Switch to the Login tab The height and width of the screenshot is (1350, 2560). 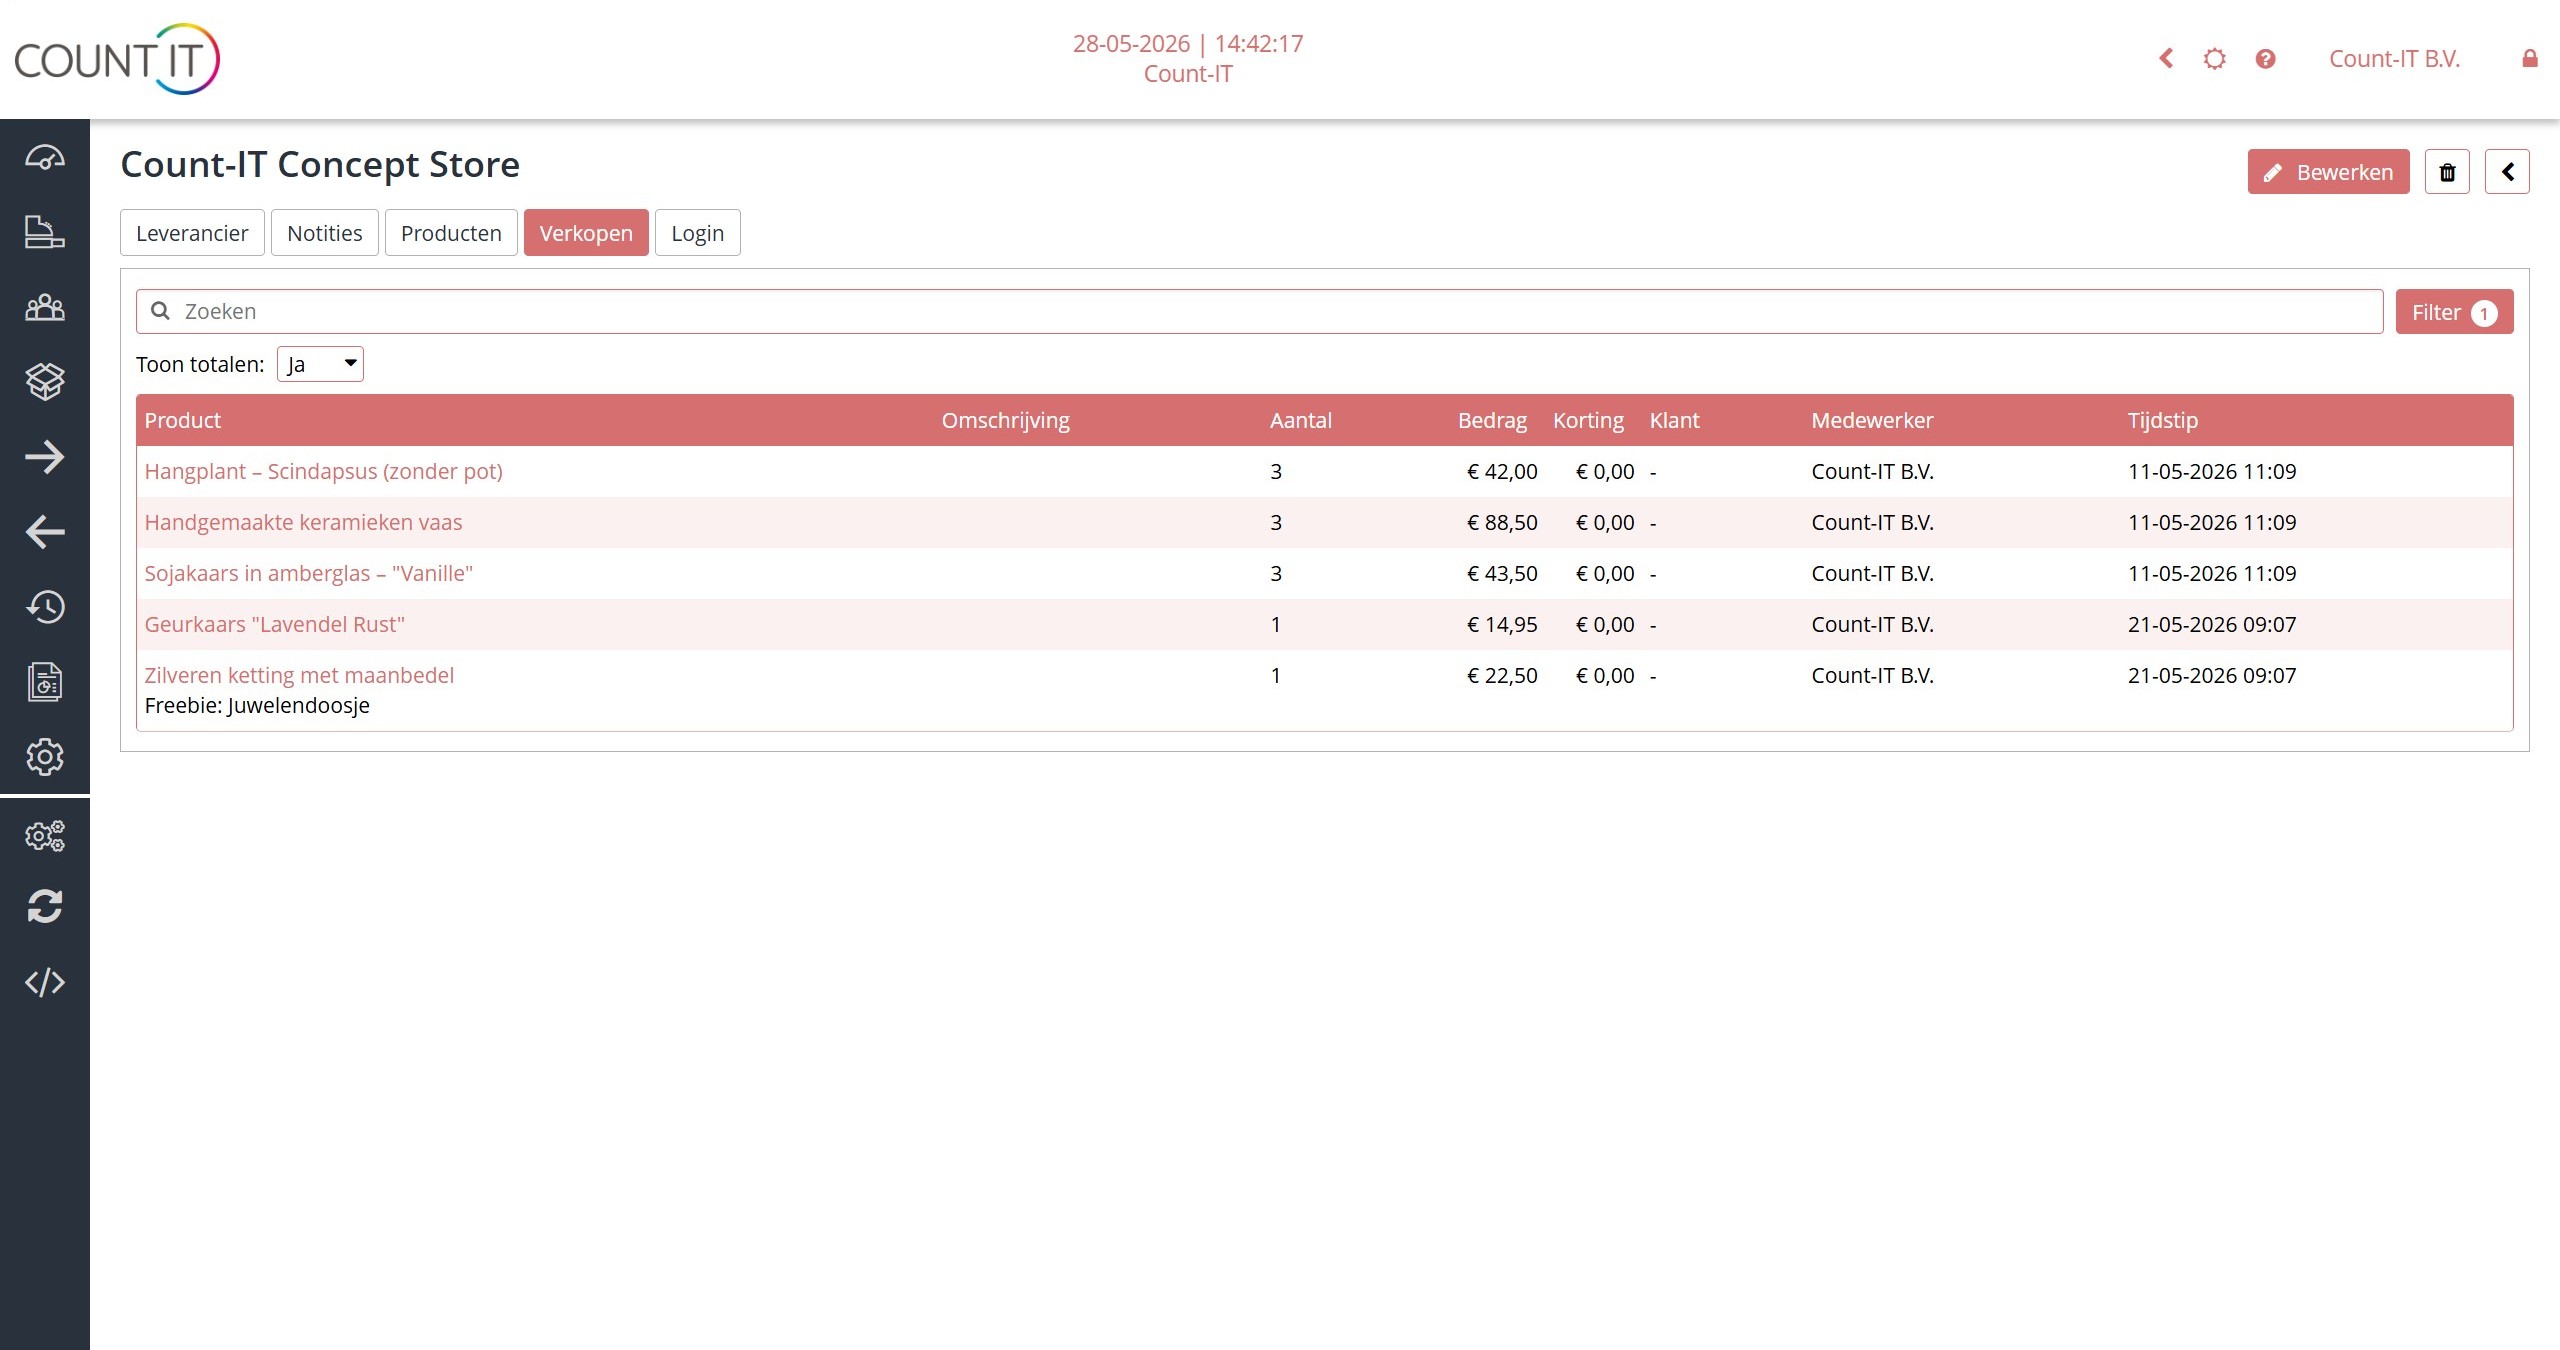(698, 233)
